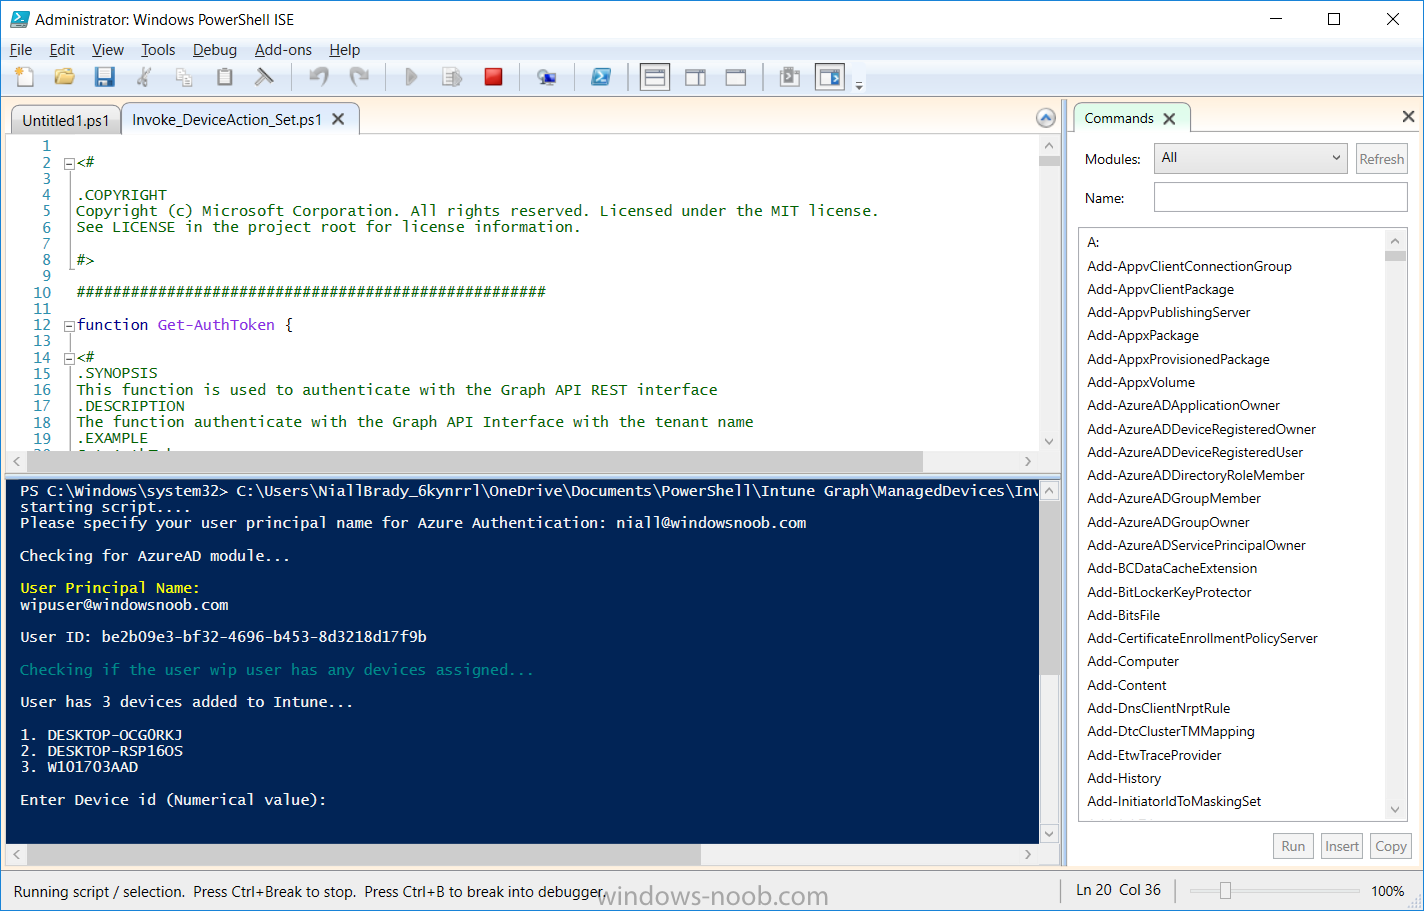Viewport: 1424px width, 911px height.
Task: Click the Copy button in the Commands pane
Action: point(1390,846)
